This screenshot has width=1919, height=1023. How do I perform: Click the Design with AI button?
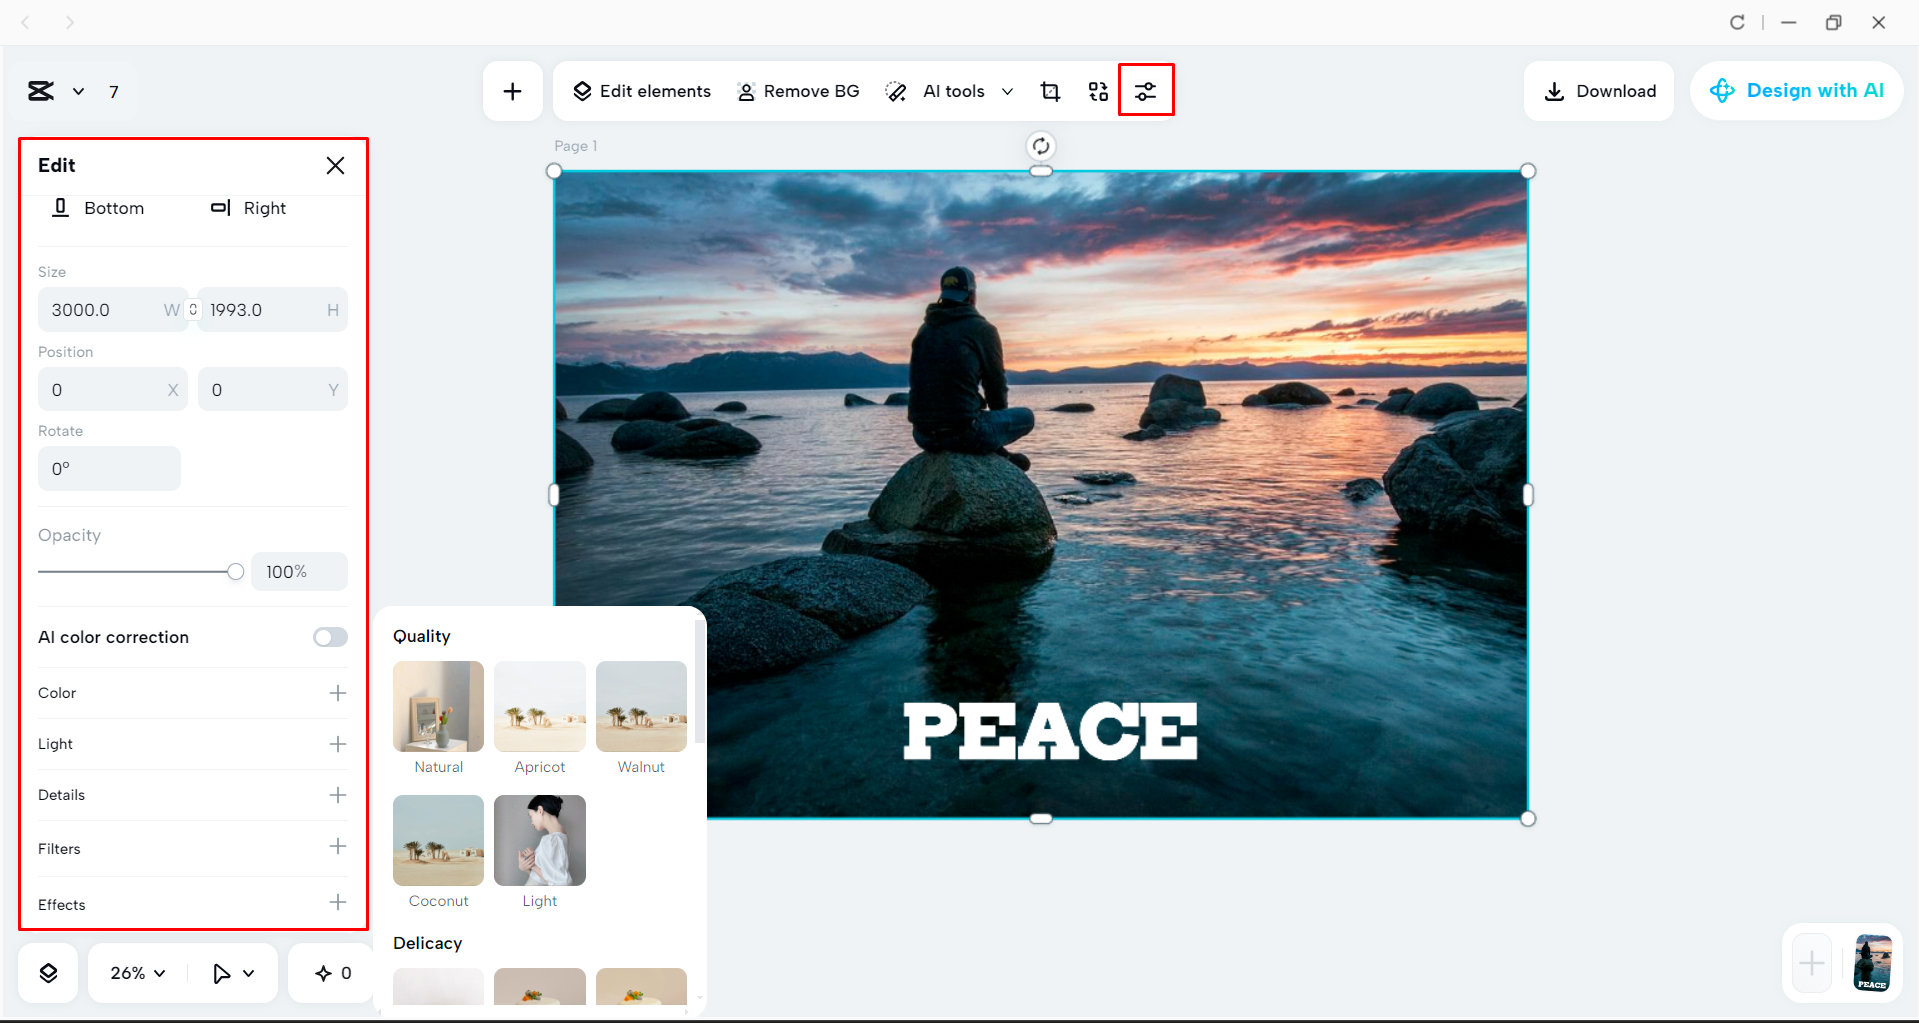1797,90
